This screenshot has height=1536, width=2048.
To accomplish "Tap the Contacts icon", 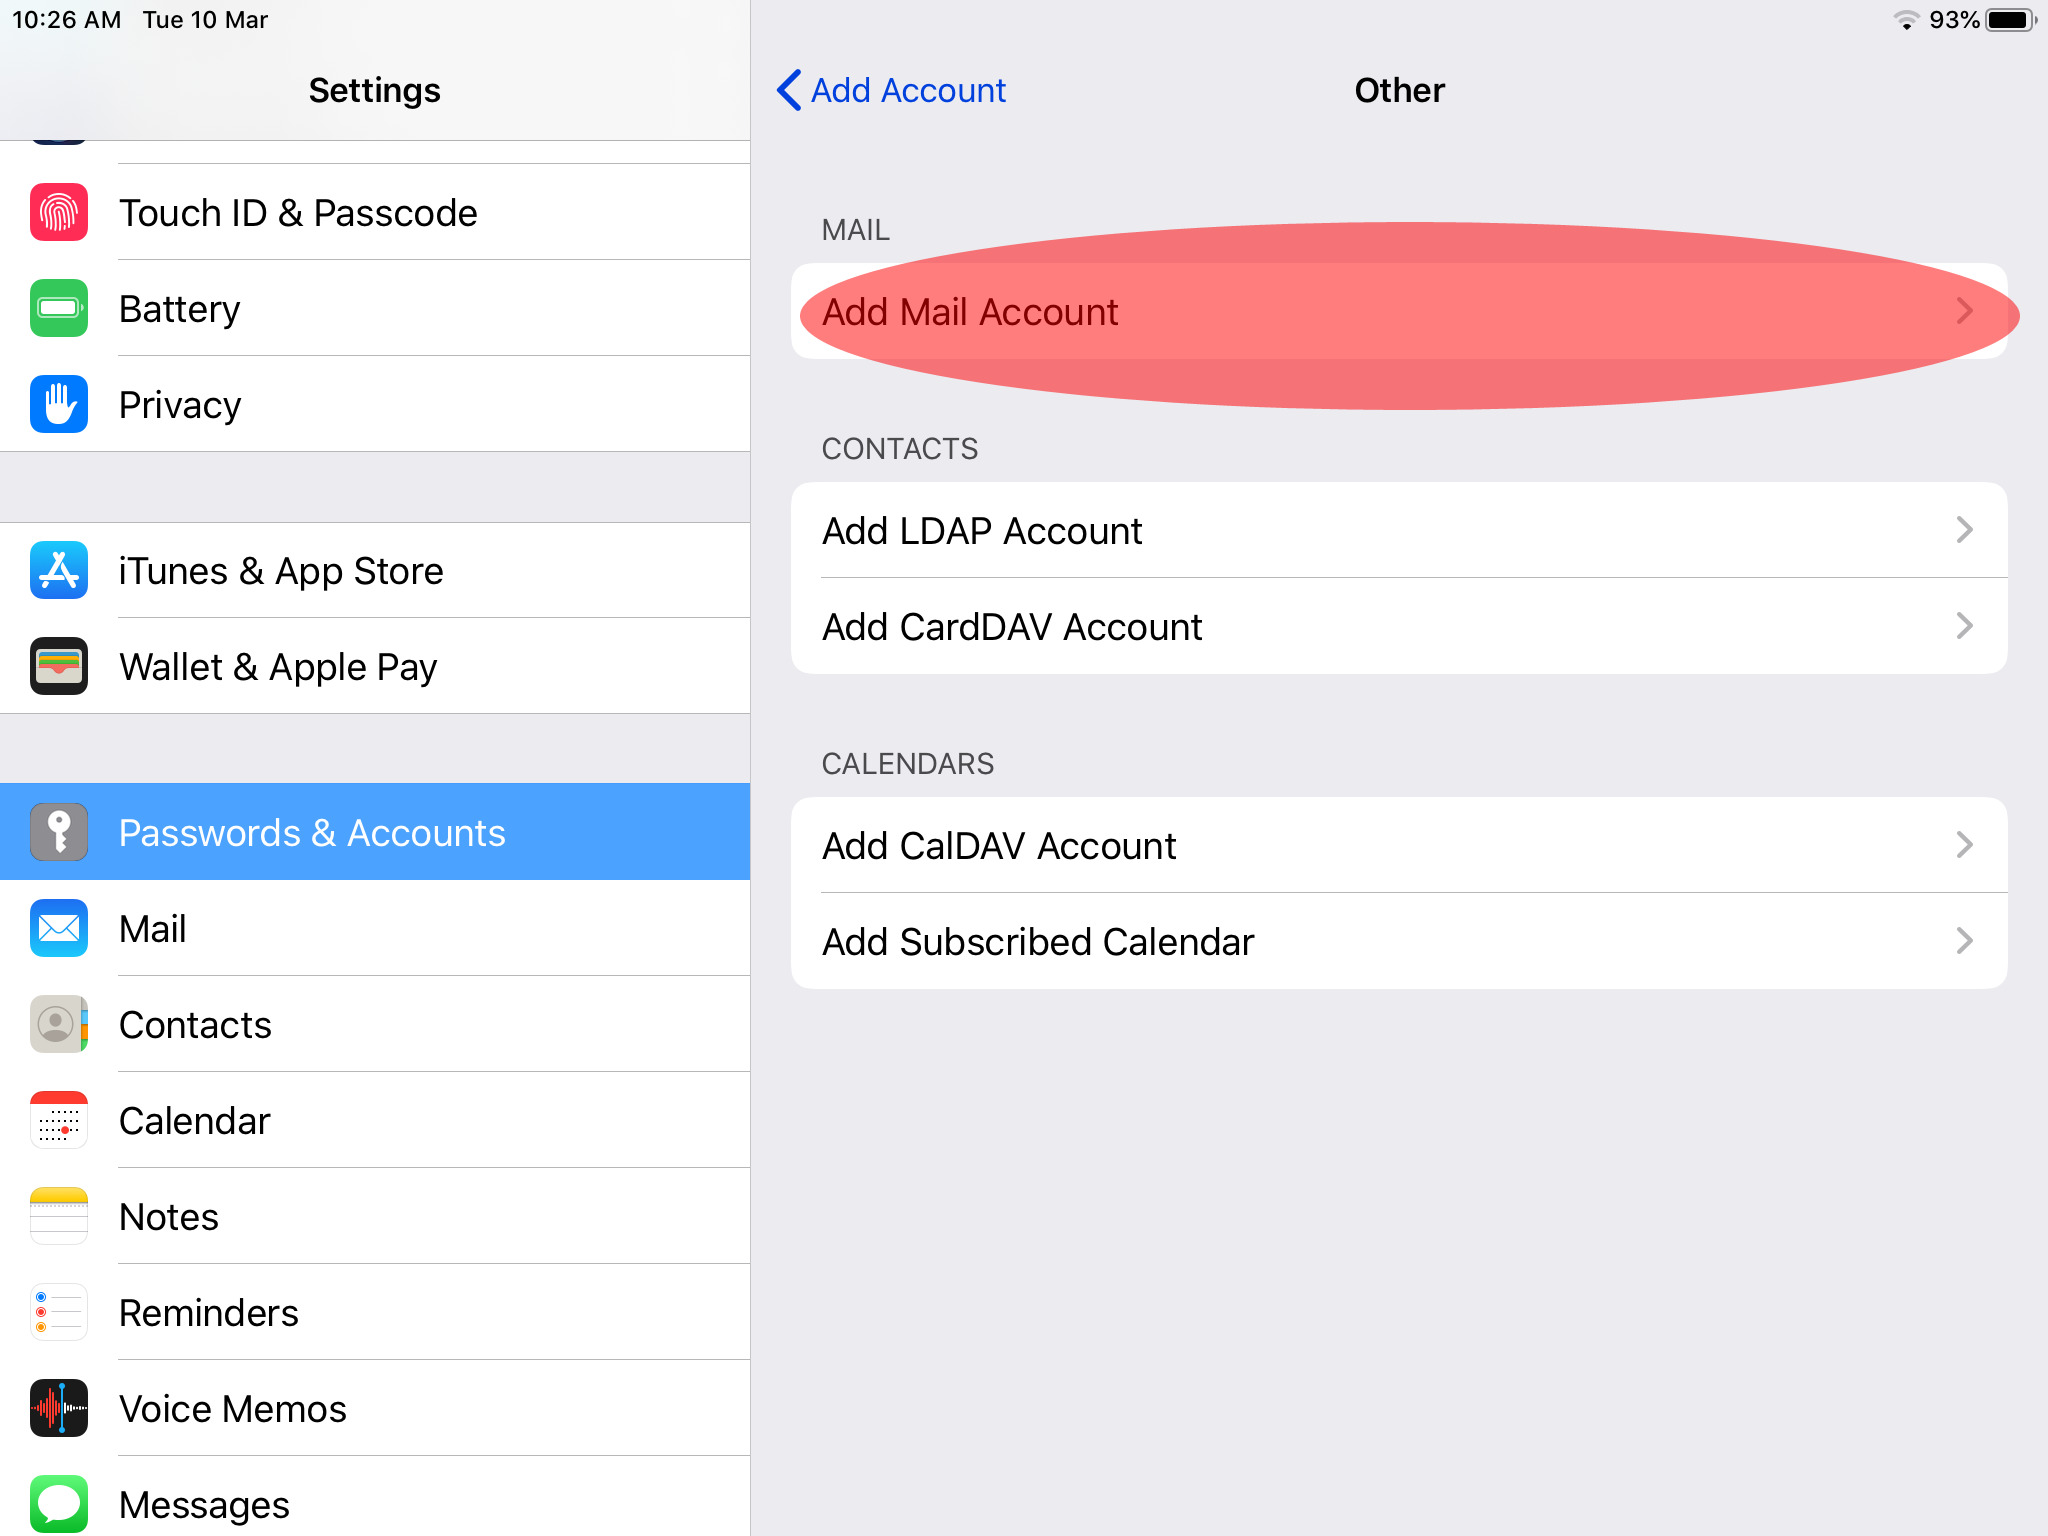I will [59, 1024].
